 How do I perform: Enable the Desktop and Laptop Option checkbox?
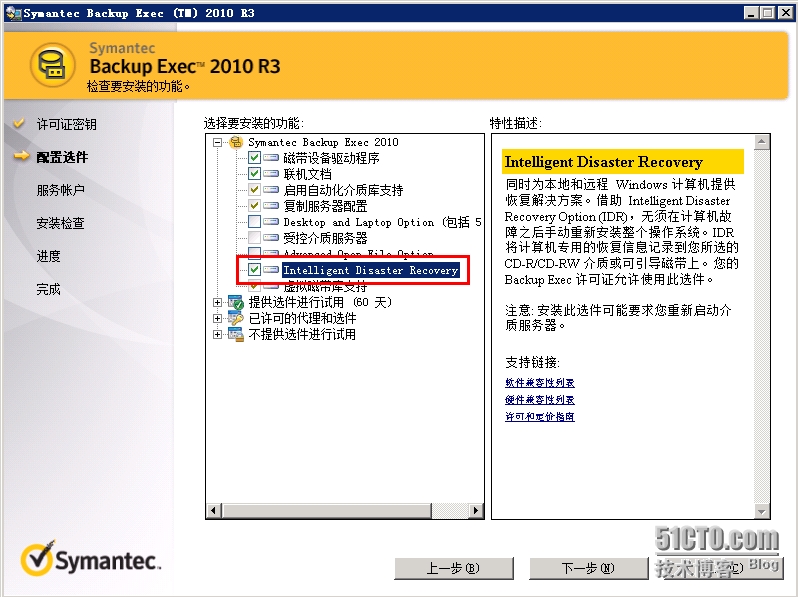coord(254,221)
